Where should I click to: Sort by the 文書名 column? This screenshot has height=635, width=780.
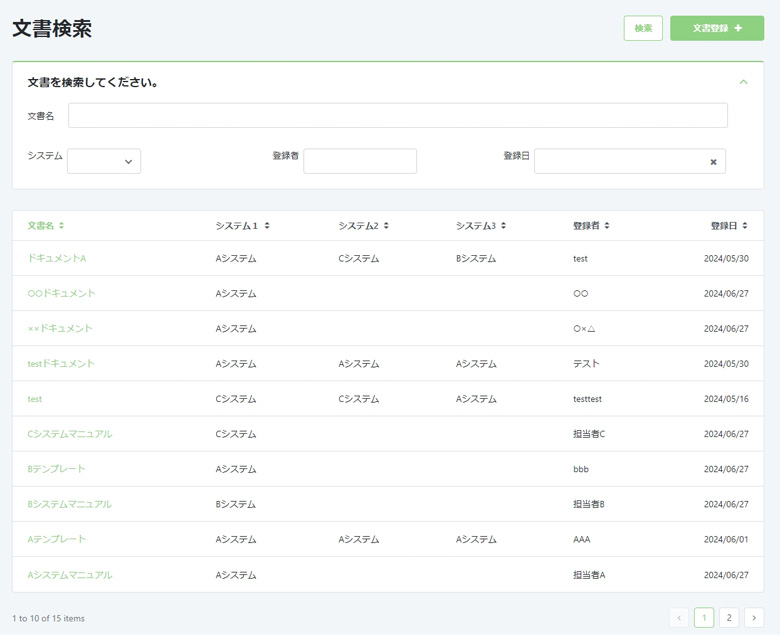pos(46,226)
